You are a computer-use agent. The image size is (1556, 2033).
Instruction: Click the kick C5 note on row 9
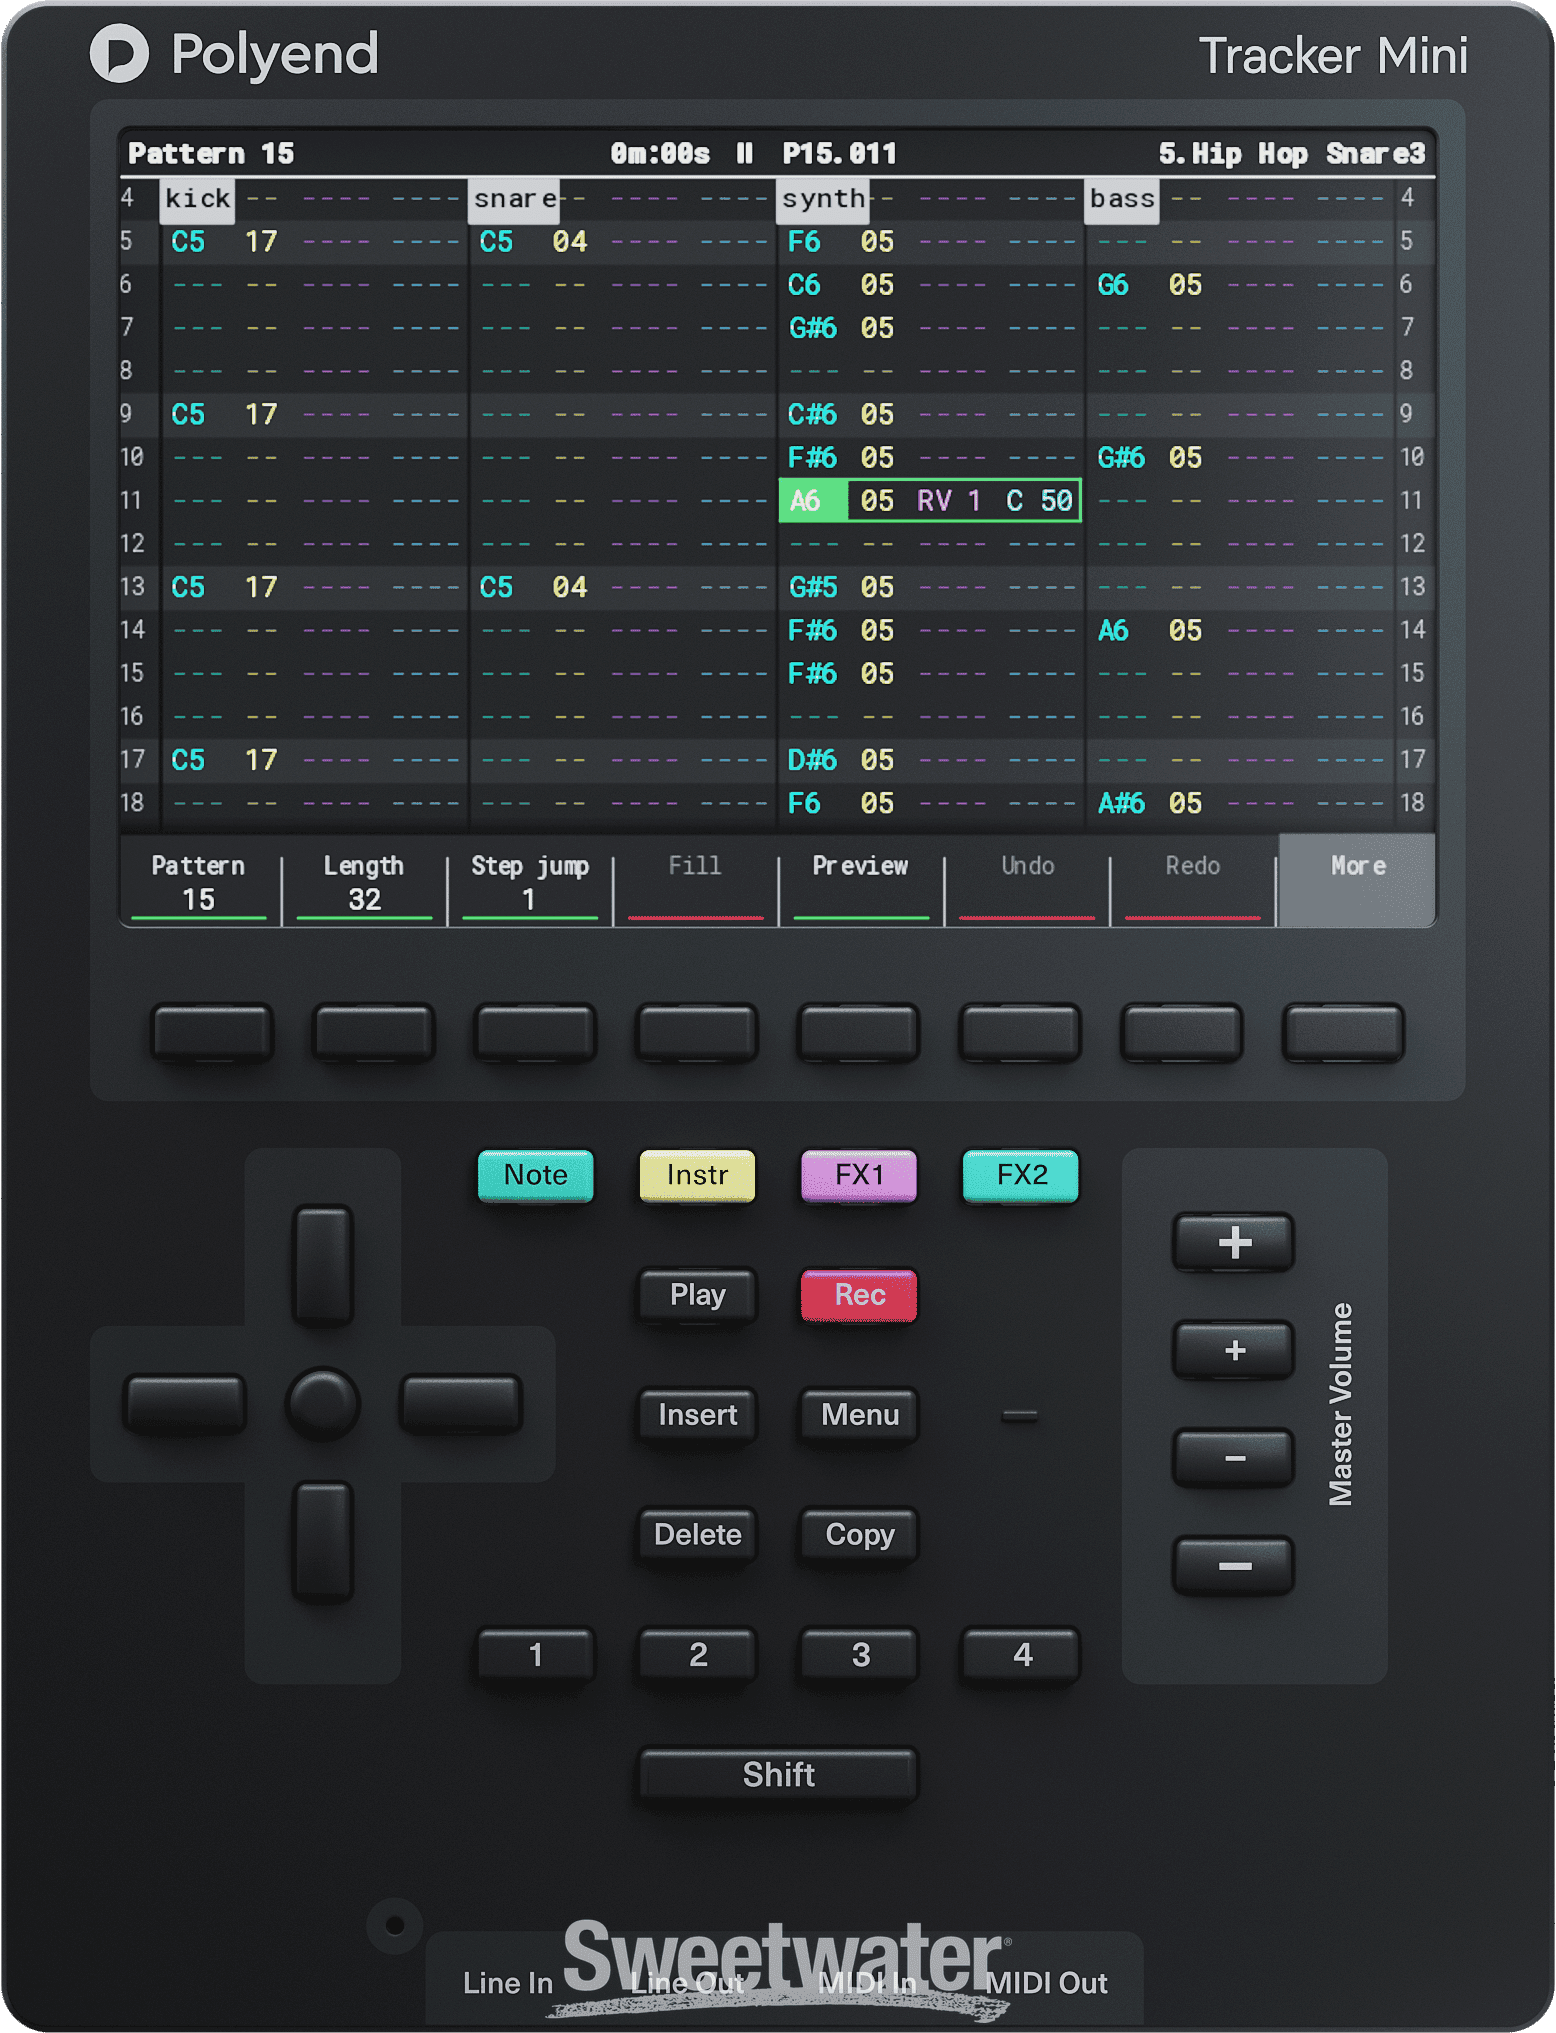click(188, 414)
